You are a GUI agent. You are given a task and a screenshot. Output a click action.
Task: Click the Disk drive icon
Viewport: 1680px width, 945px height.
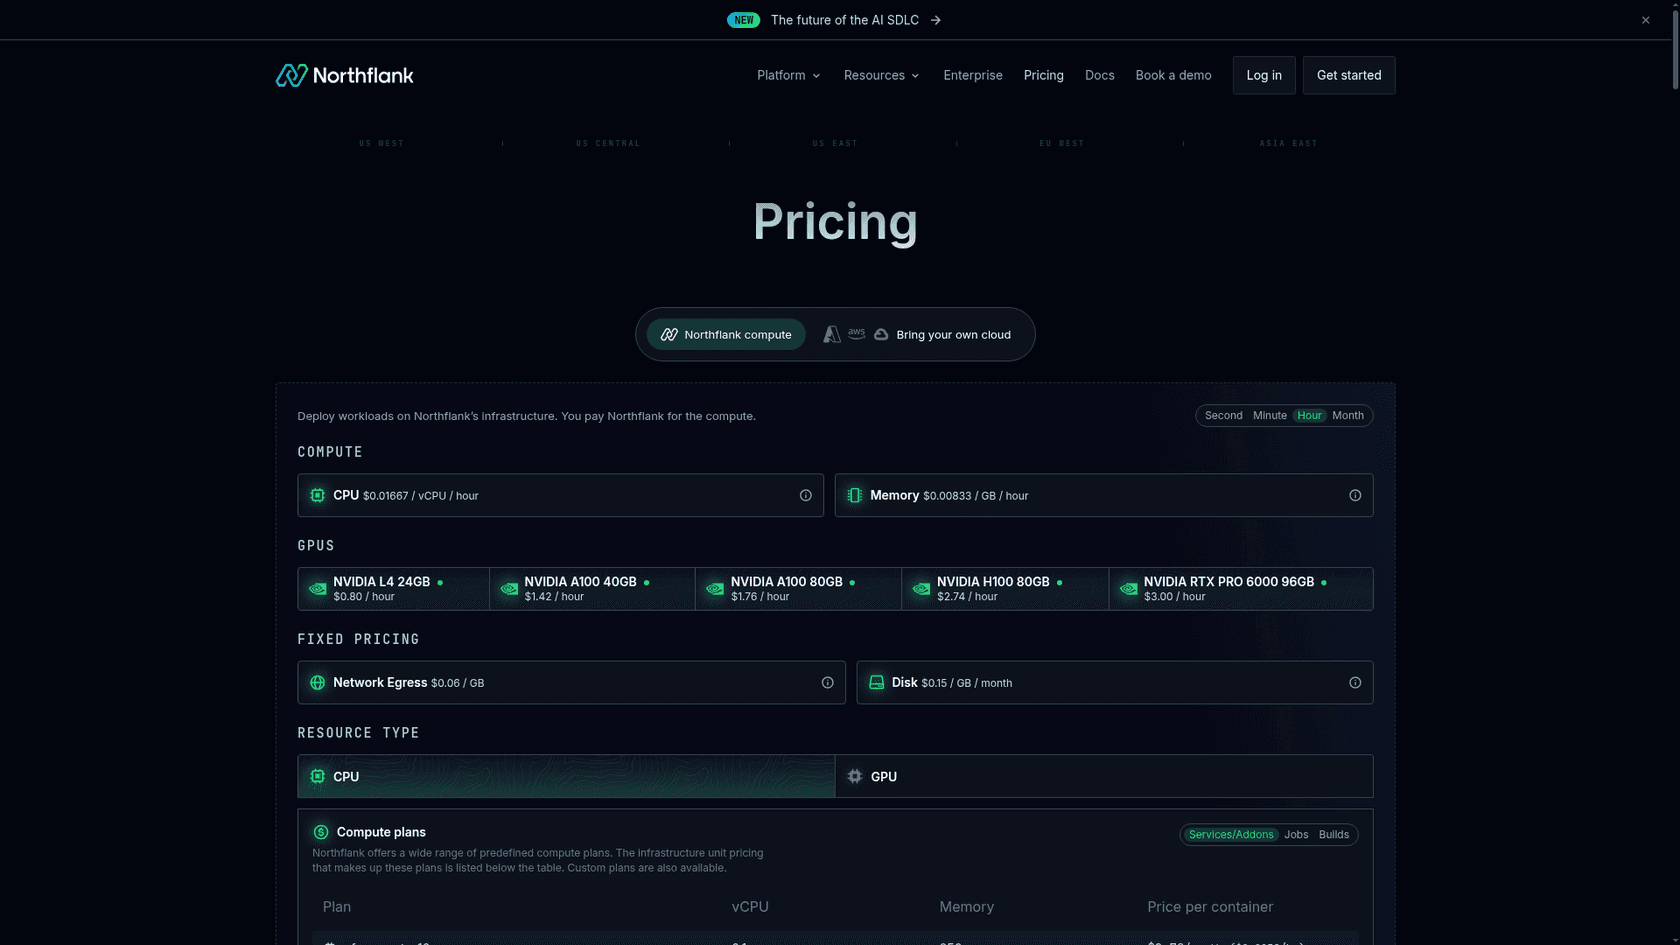[877, 683]
